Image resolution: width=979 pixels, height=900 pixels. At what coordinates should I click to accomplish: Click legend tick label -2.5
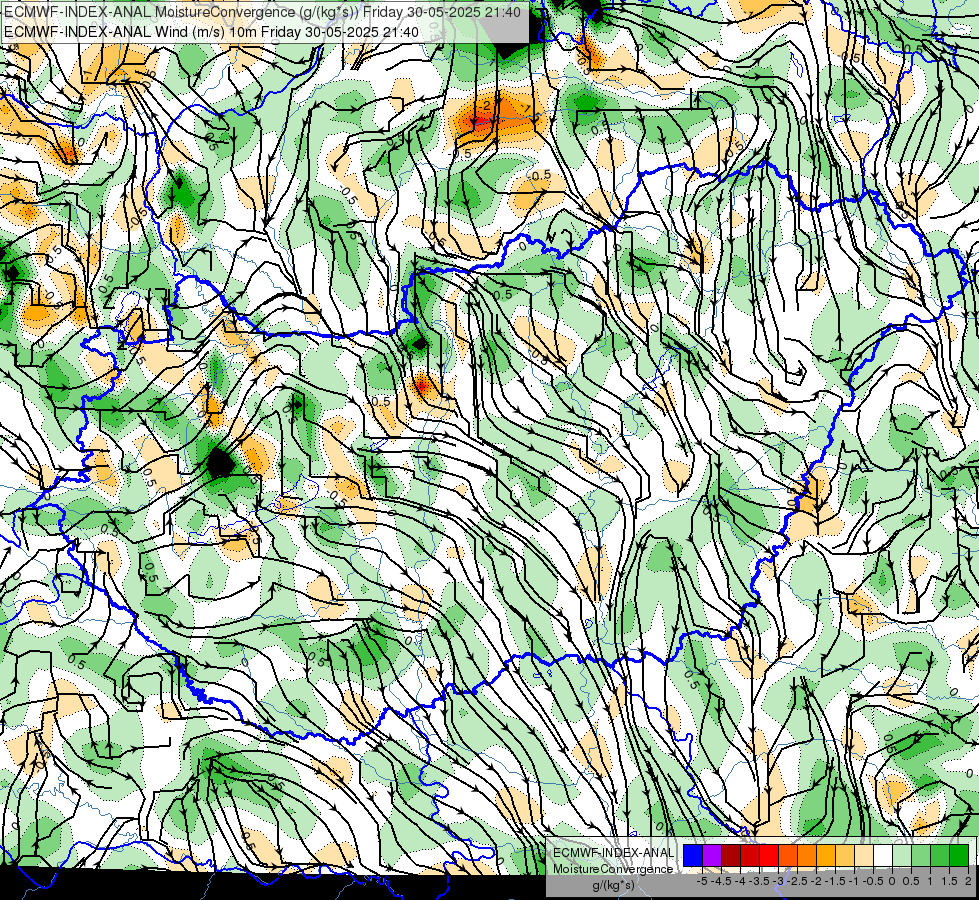point(795,881)
